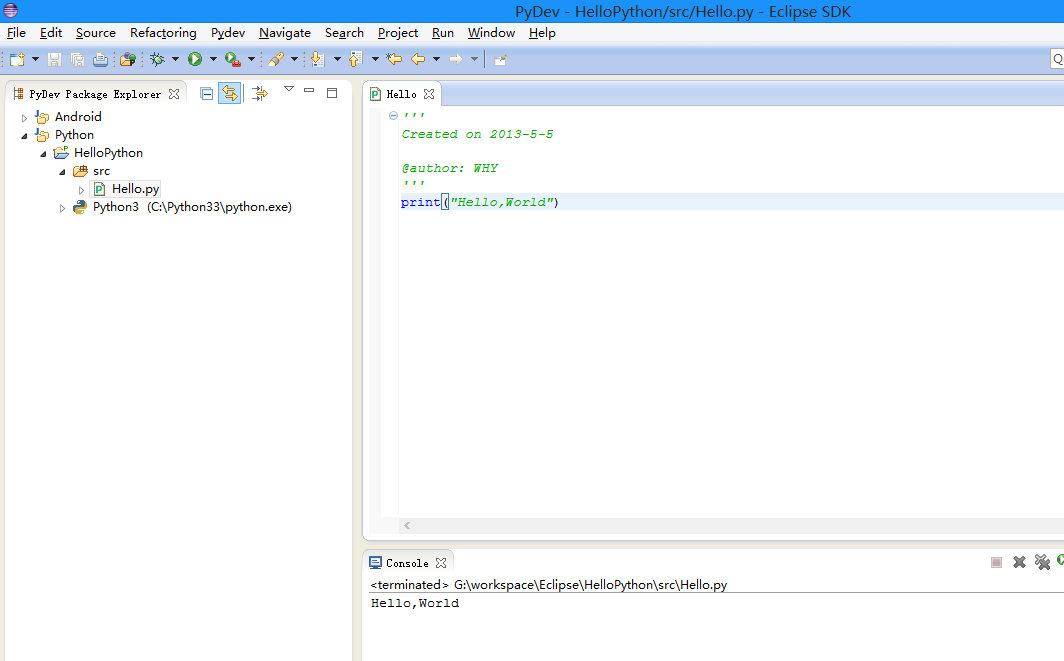
Task: Open the Back history dropdown arrow
Action: click(436, 60)
